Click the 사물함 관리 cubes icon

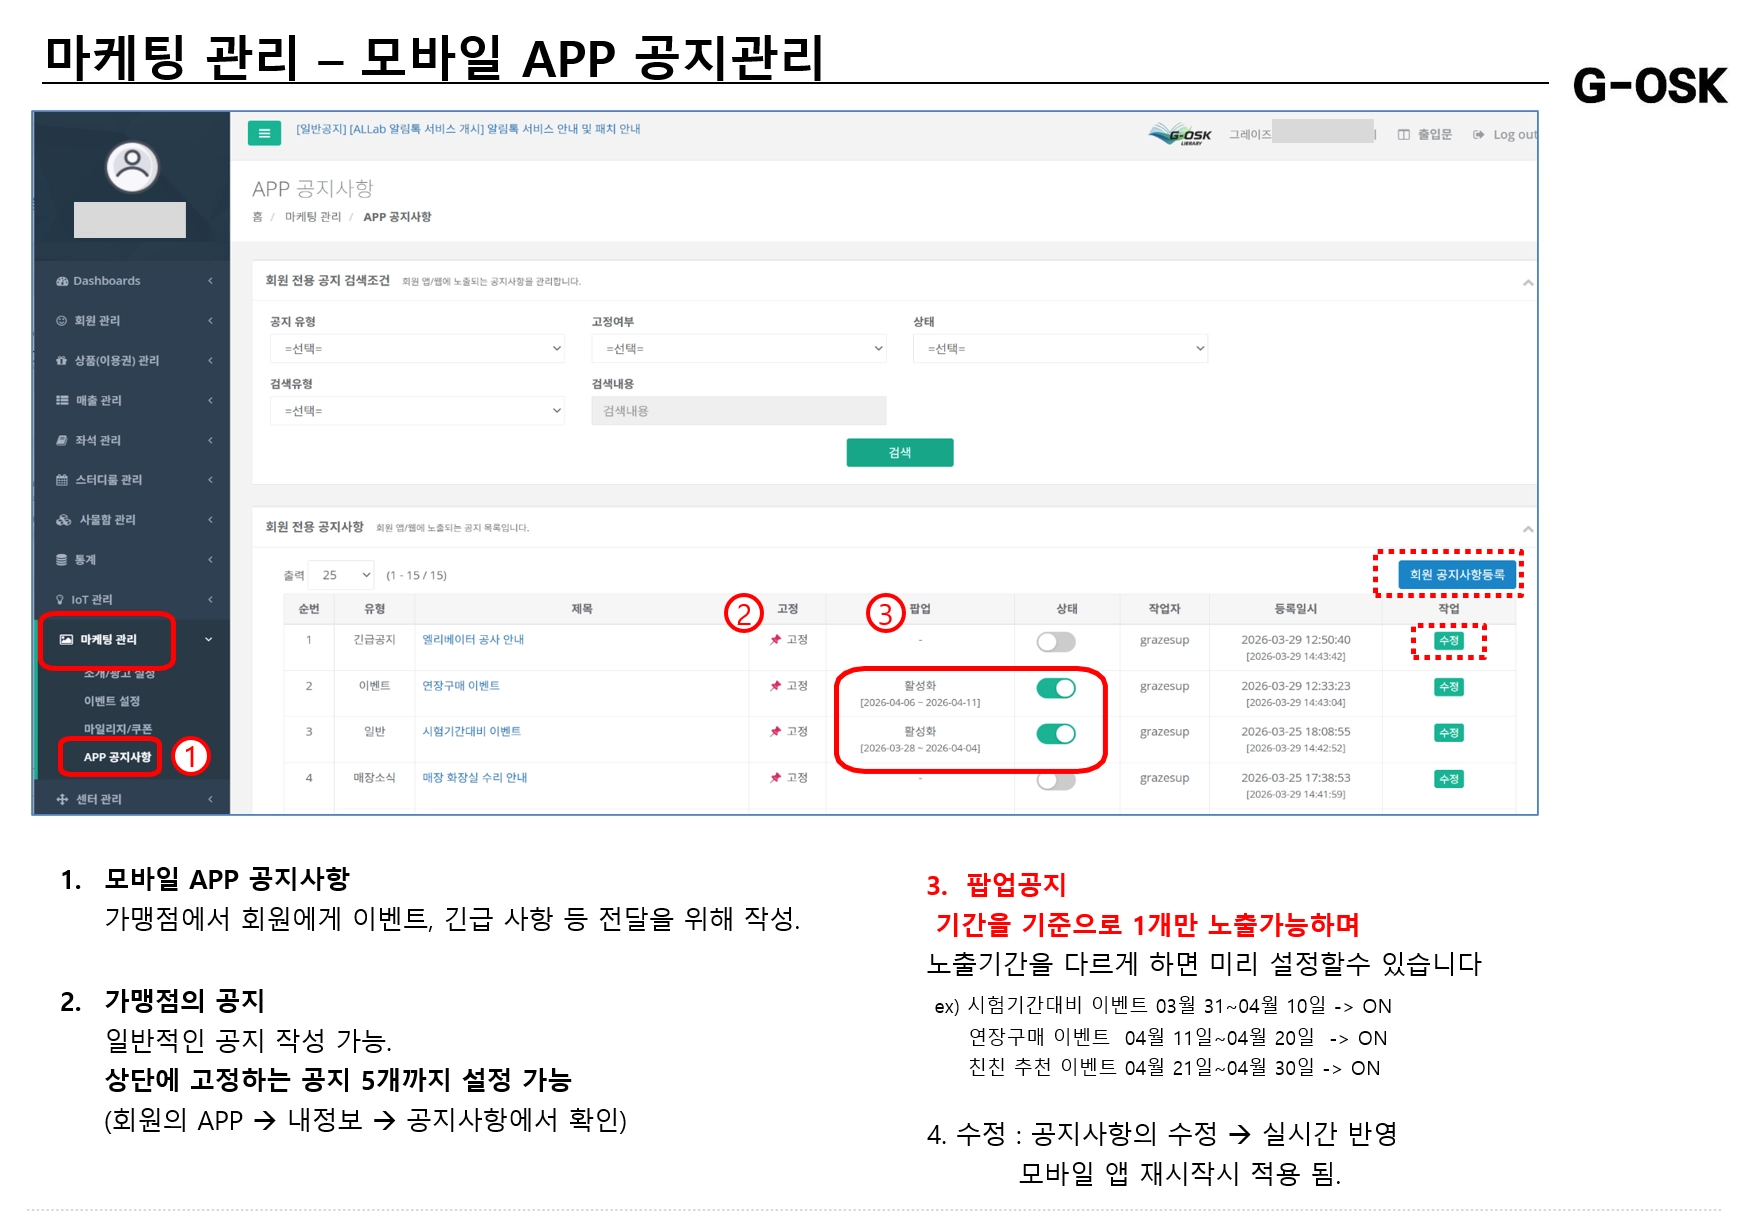[64, 520]
